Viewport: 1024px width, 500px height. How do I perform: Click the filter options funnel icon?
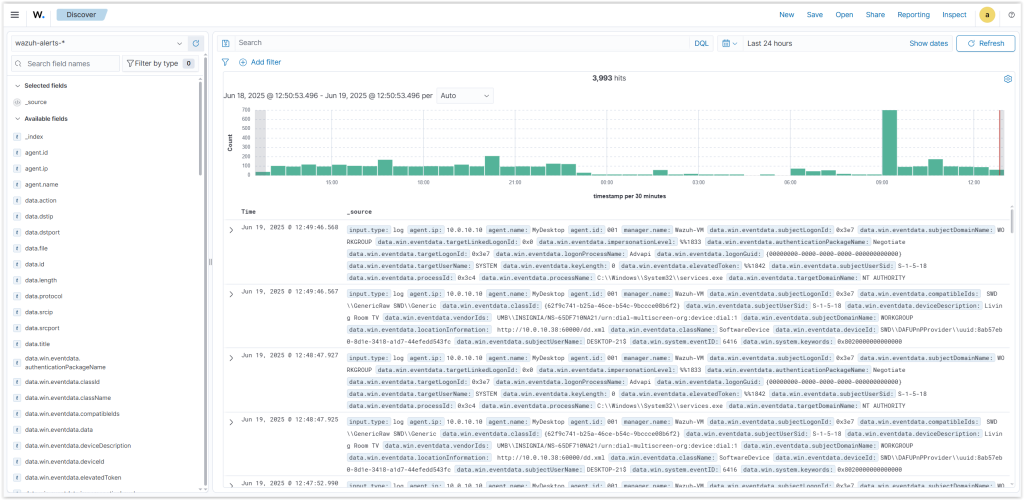[x=225, y=62]
